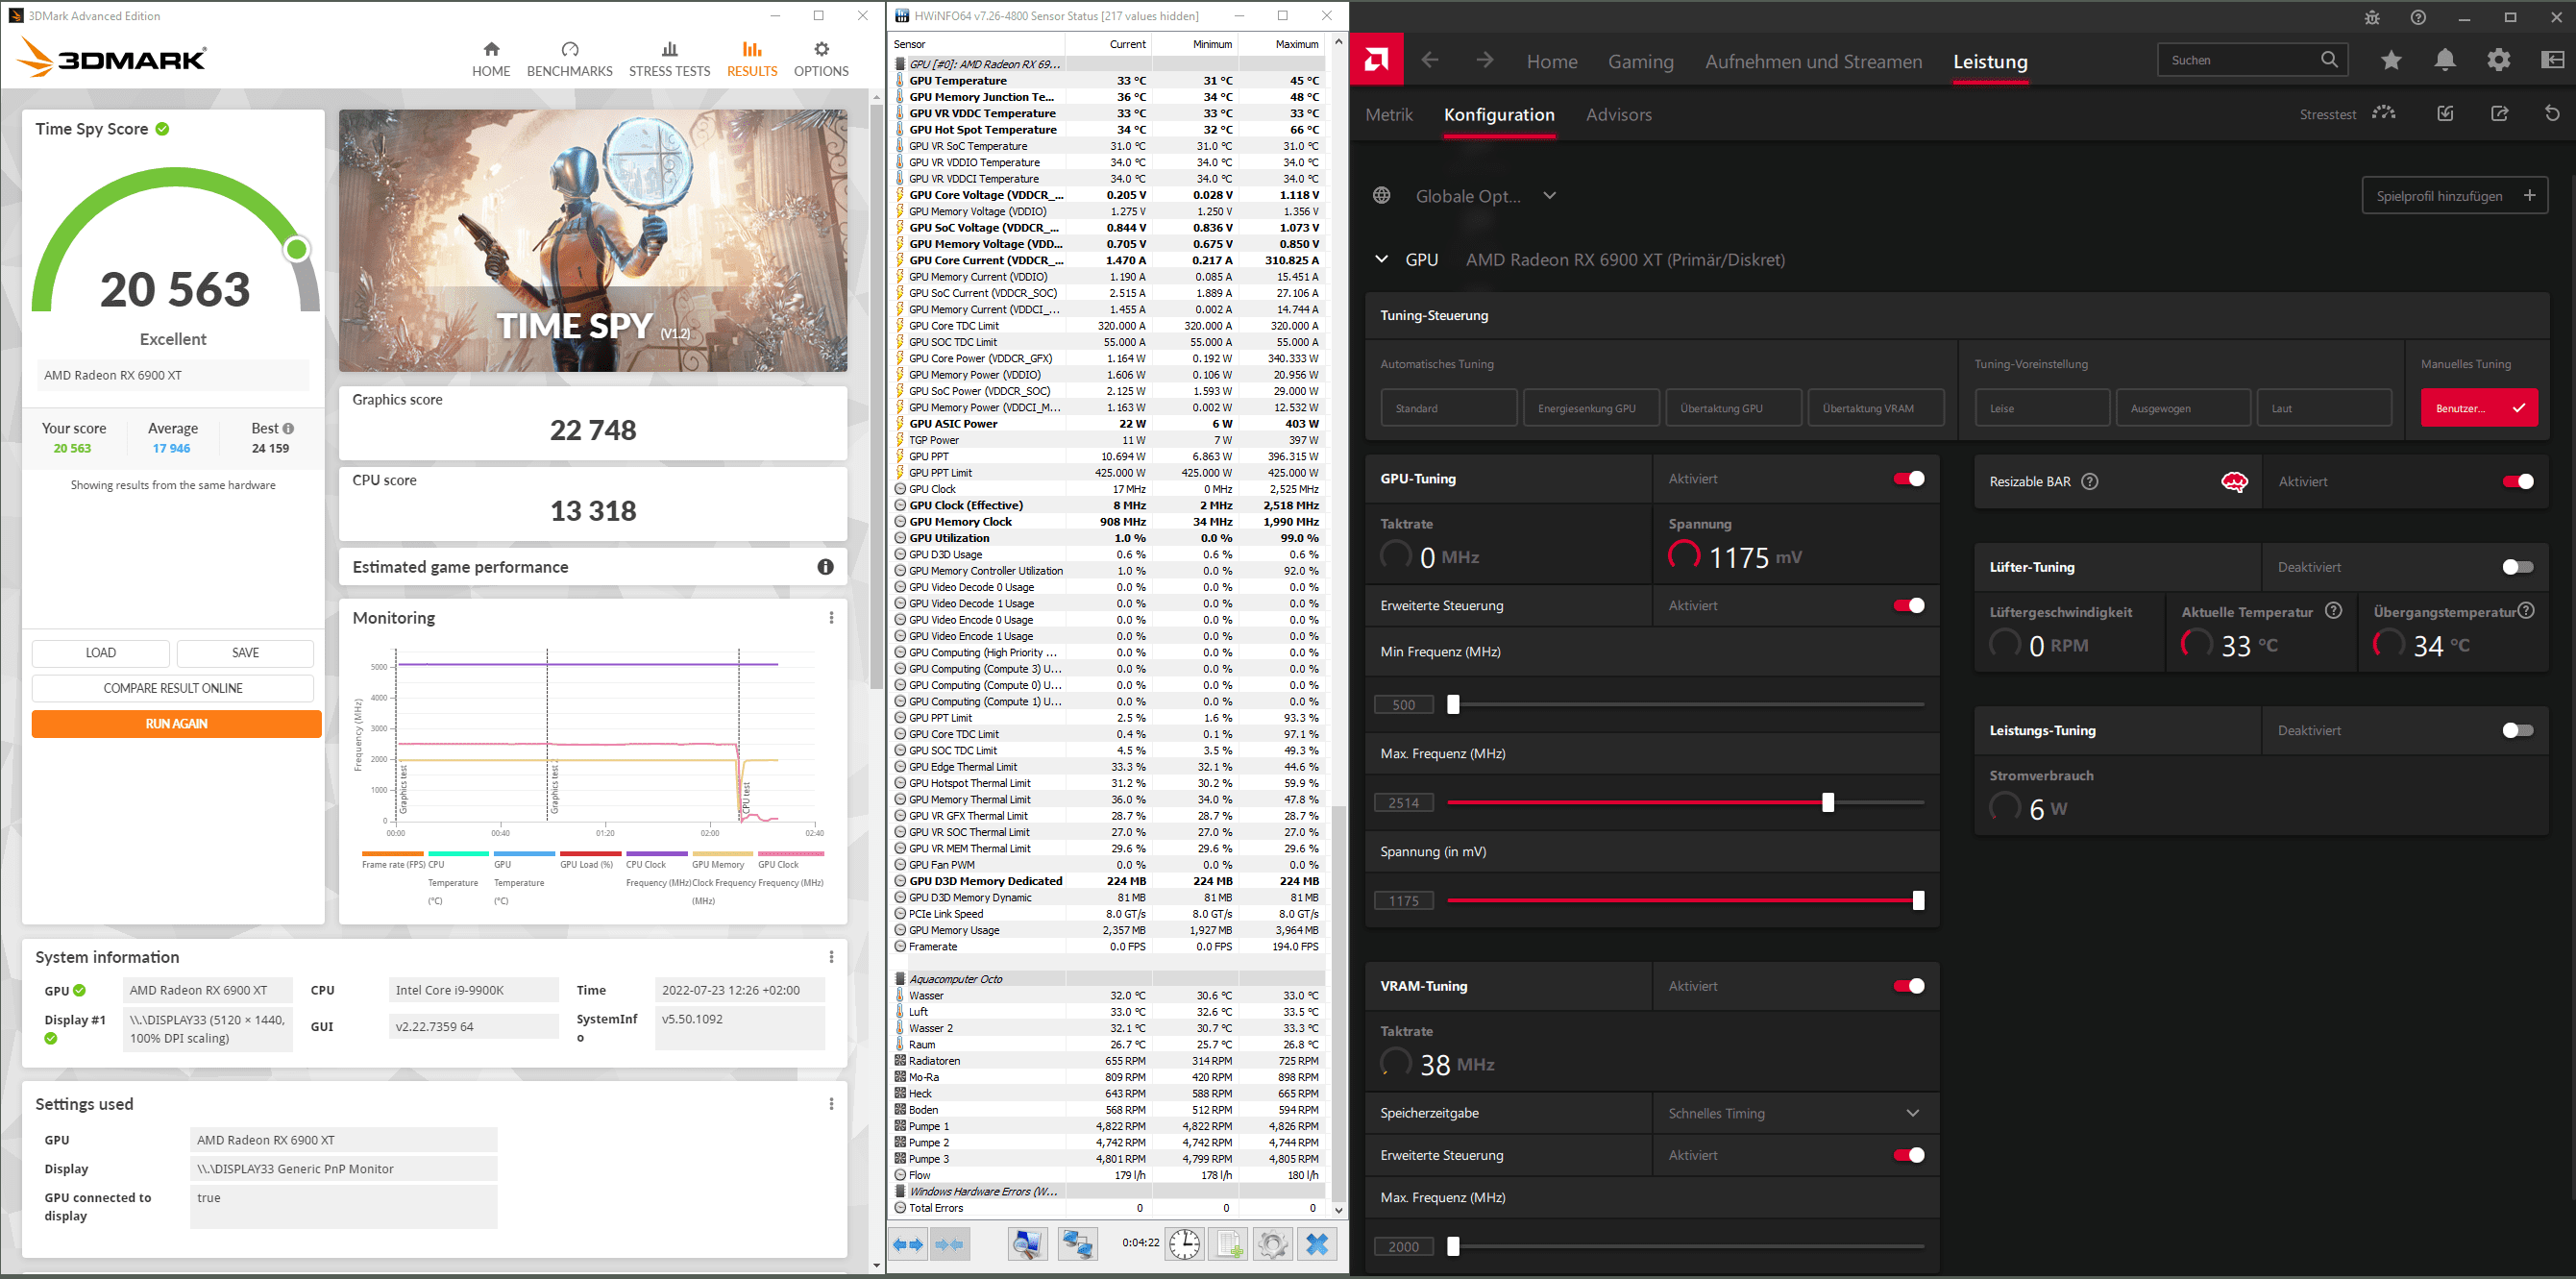
Task: Open Settings used three-dot menu
Action: coord(831,1104)
